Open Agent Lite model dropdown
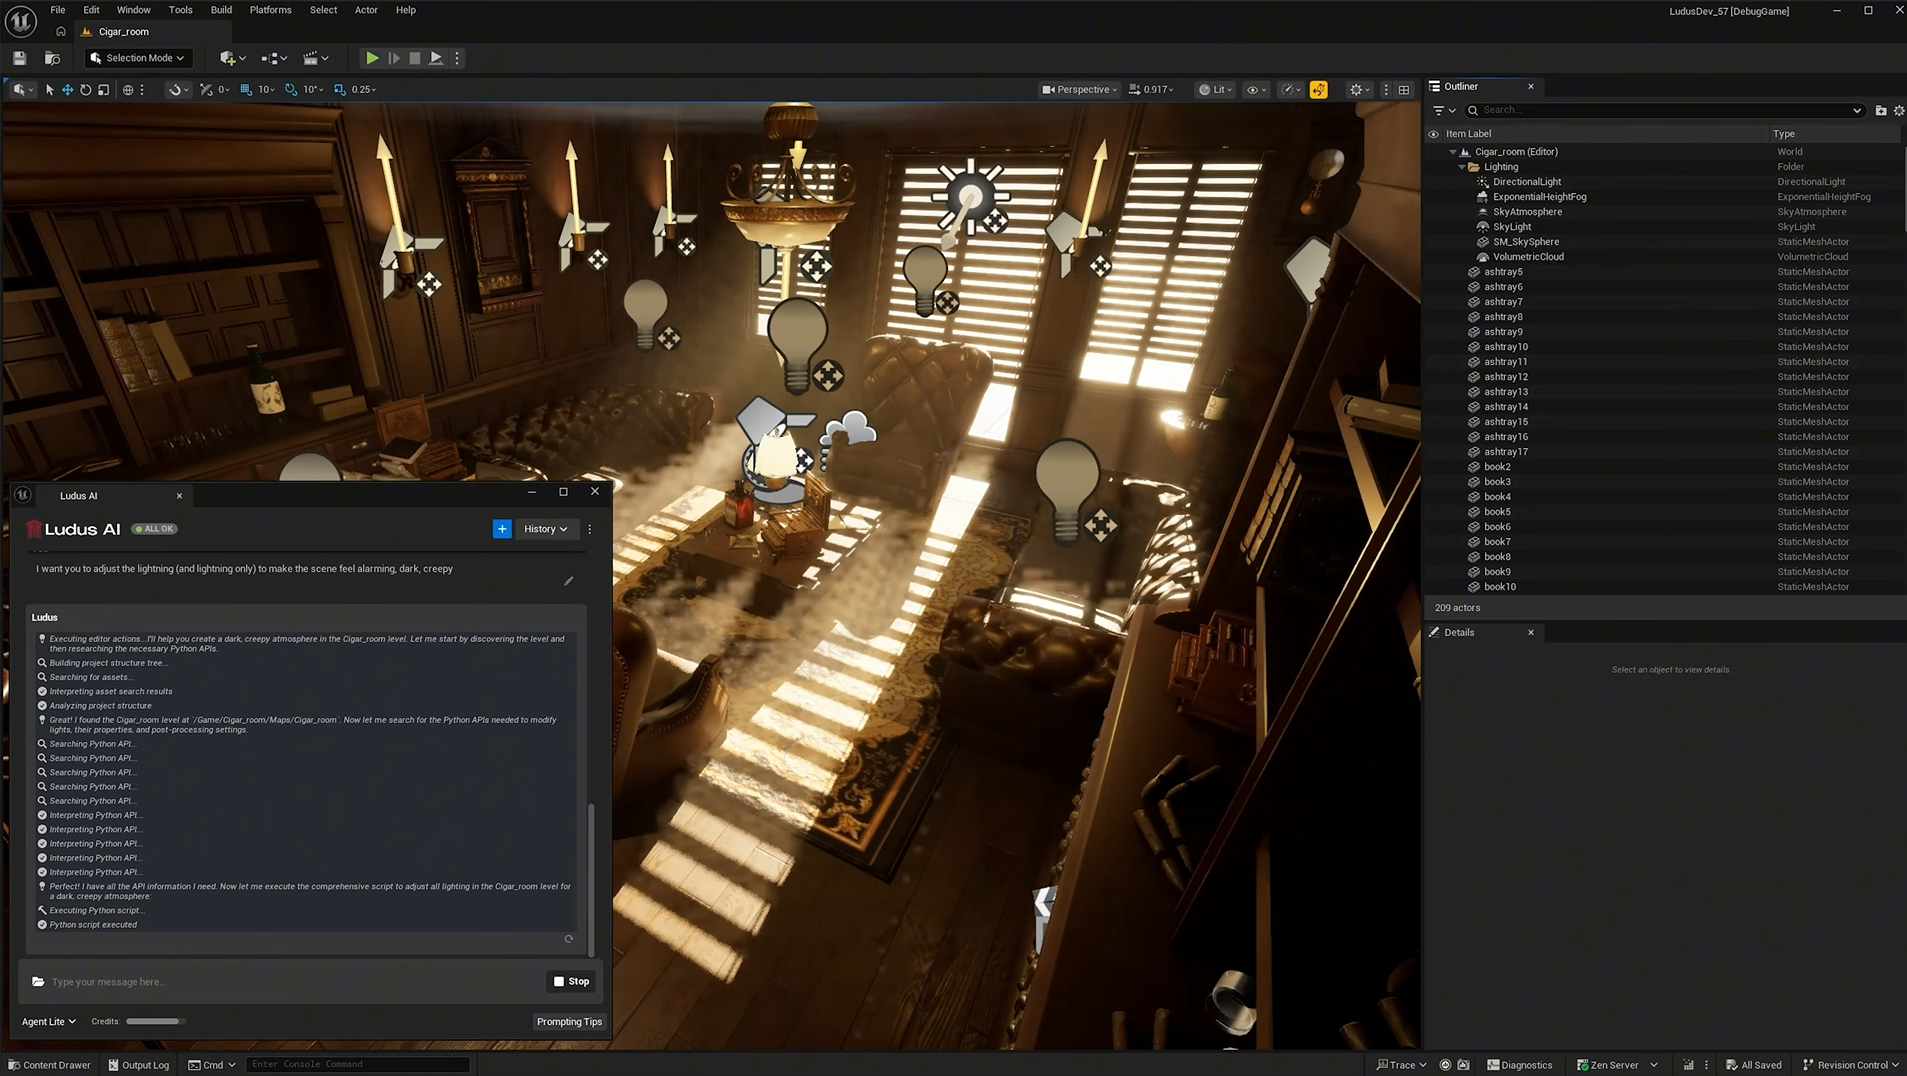Viewport: 1907px width, 1076px height. [x=49, y=1022]
